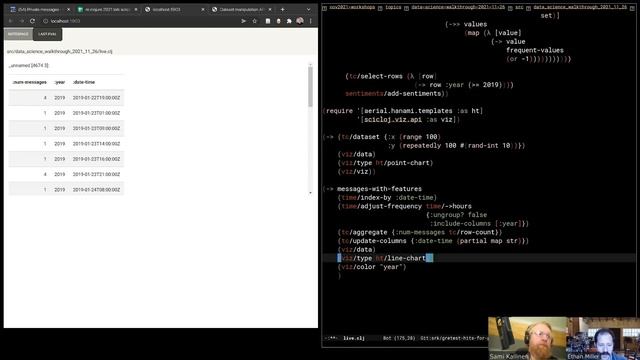Image resolution: width=640 pixels, height=360 pixels.
Task: Click 'time/index-by :date-time' code line
Action: pyautogui.click(x=387, y=198)
